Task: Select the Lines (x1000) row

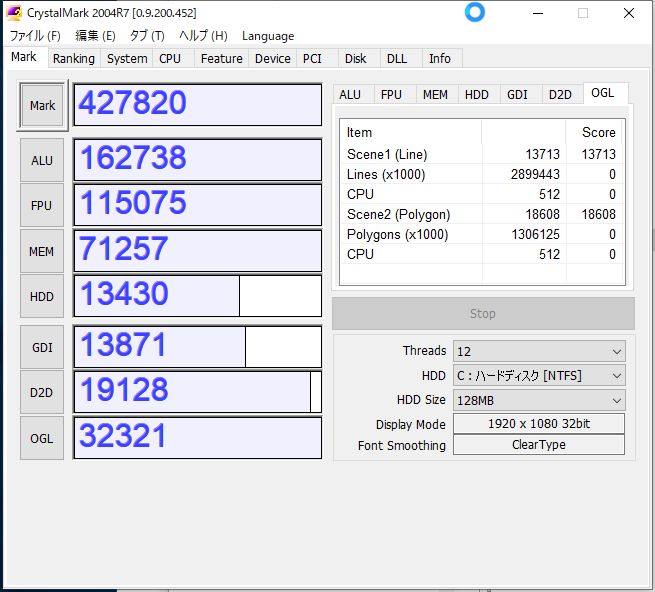Action: point(482,174)
